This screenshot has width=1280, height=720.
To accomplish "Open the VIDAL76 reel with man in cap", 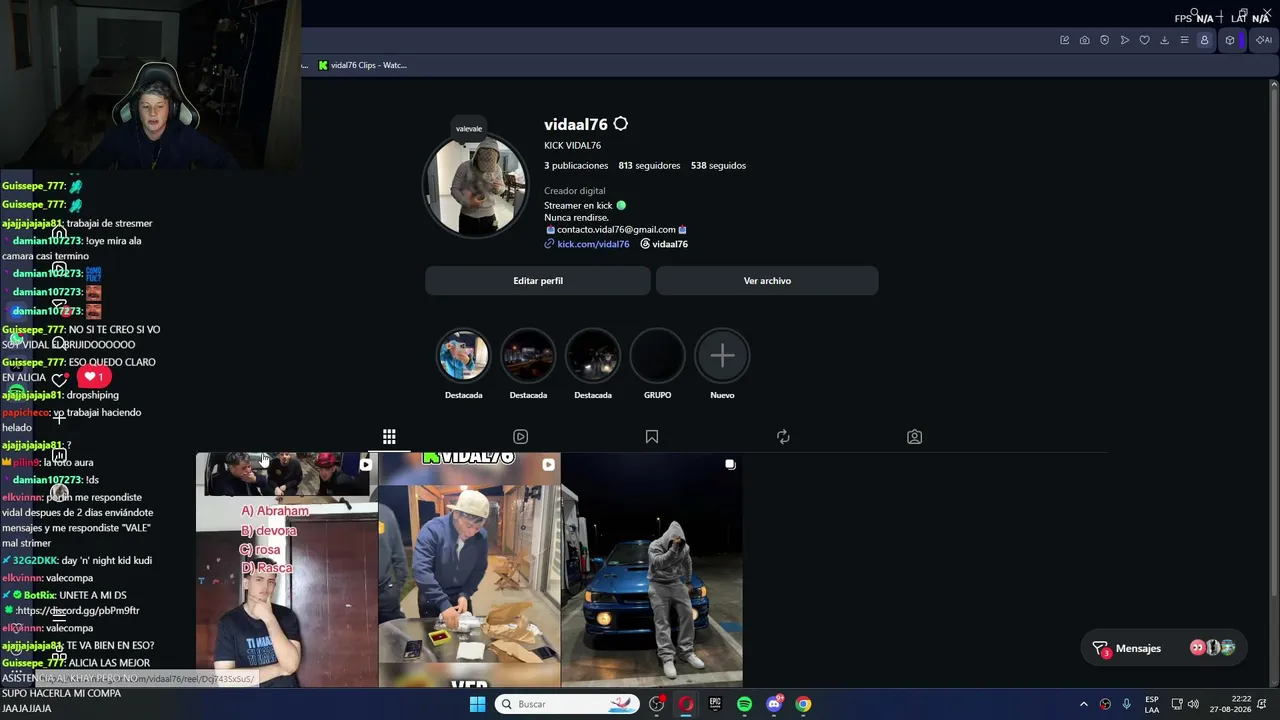I will 470,570.
